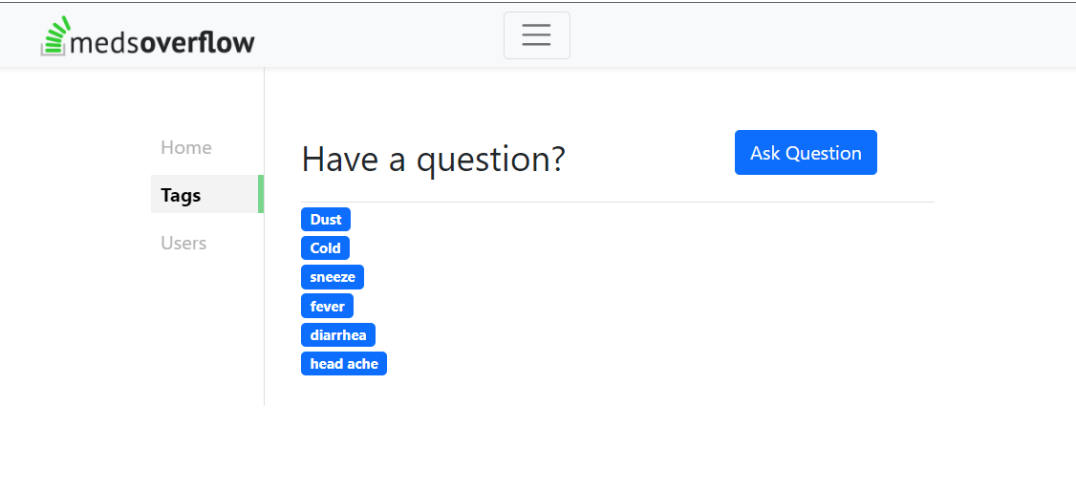This screenshot has height=492, width=1076.
Task: Select the Dust tag badge
Action: click(x=326, y=220)
